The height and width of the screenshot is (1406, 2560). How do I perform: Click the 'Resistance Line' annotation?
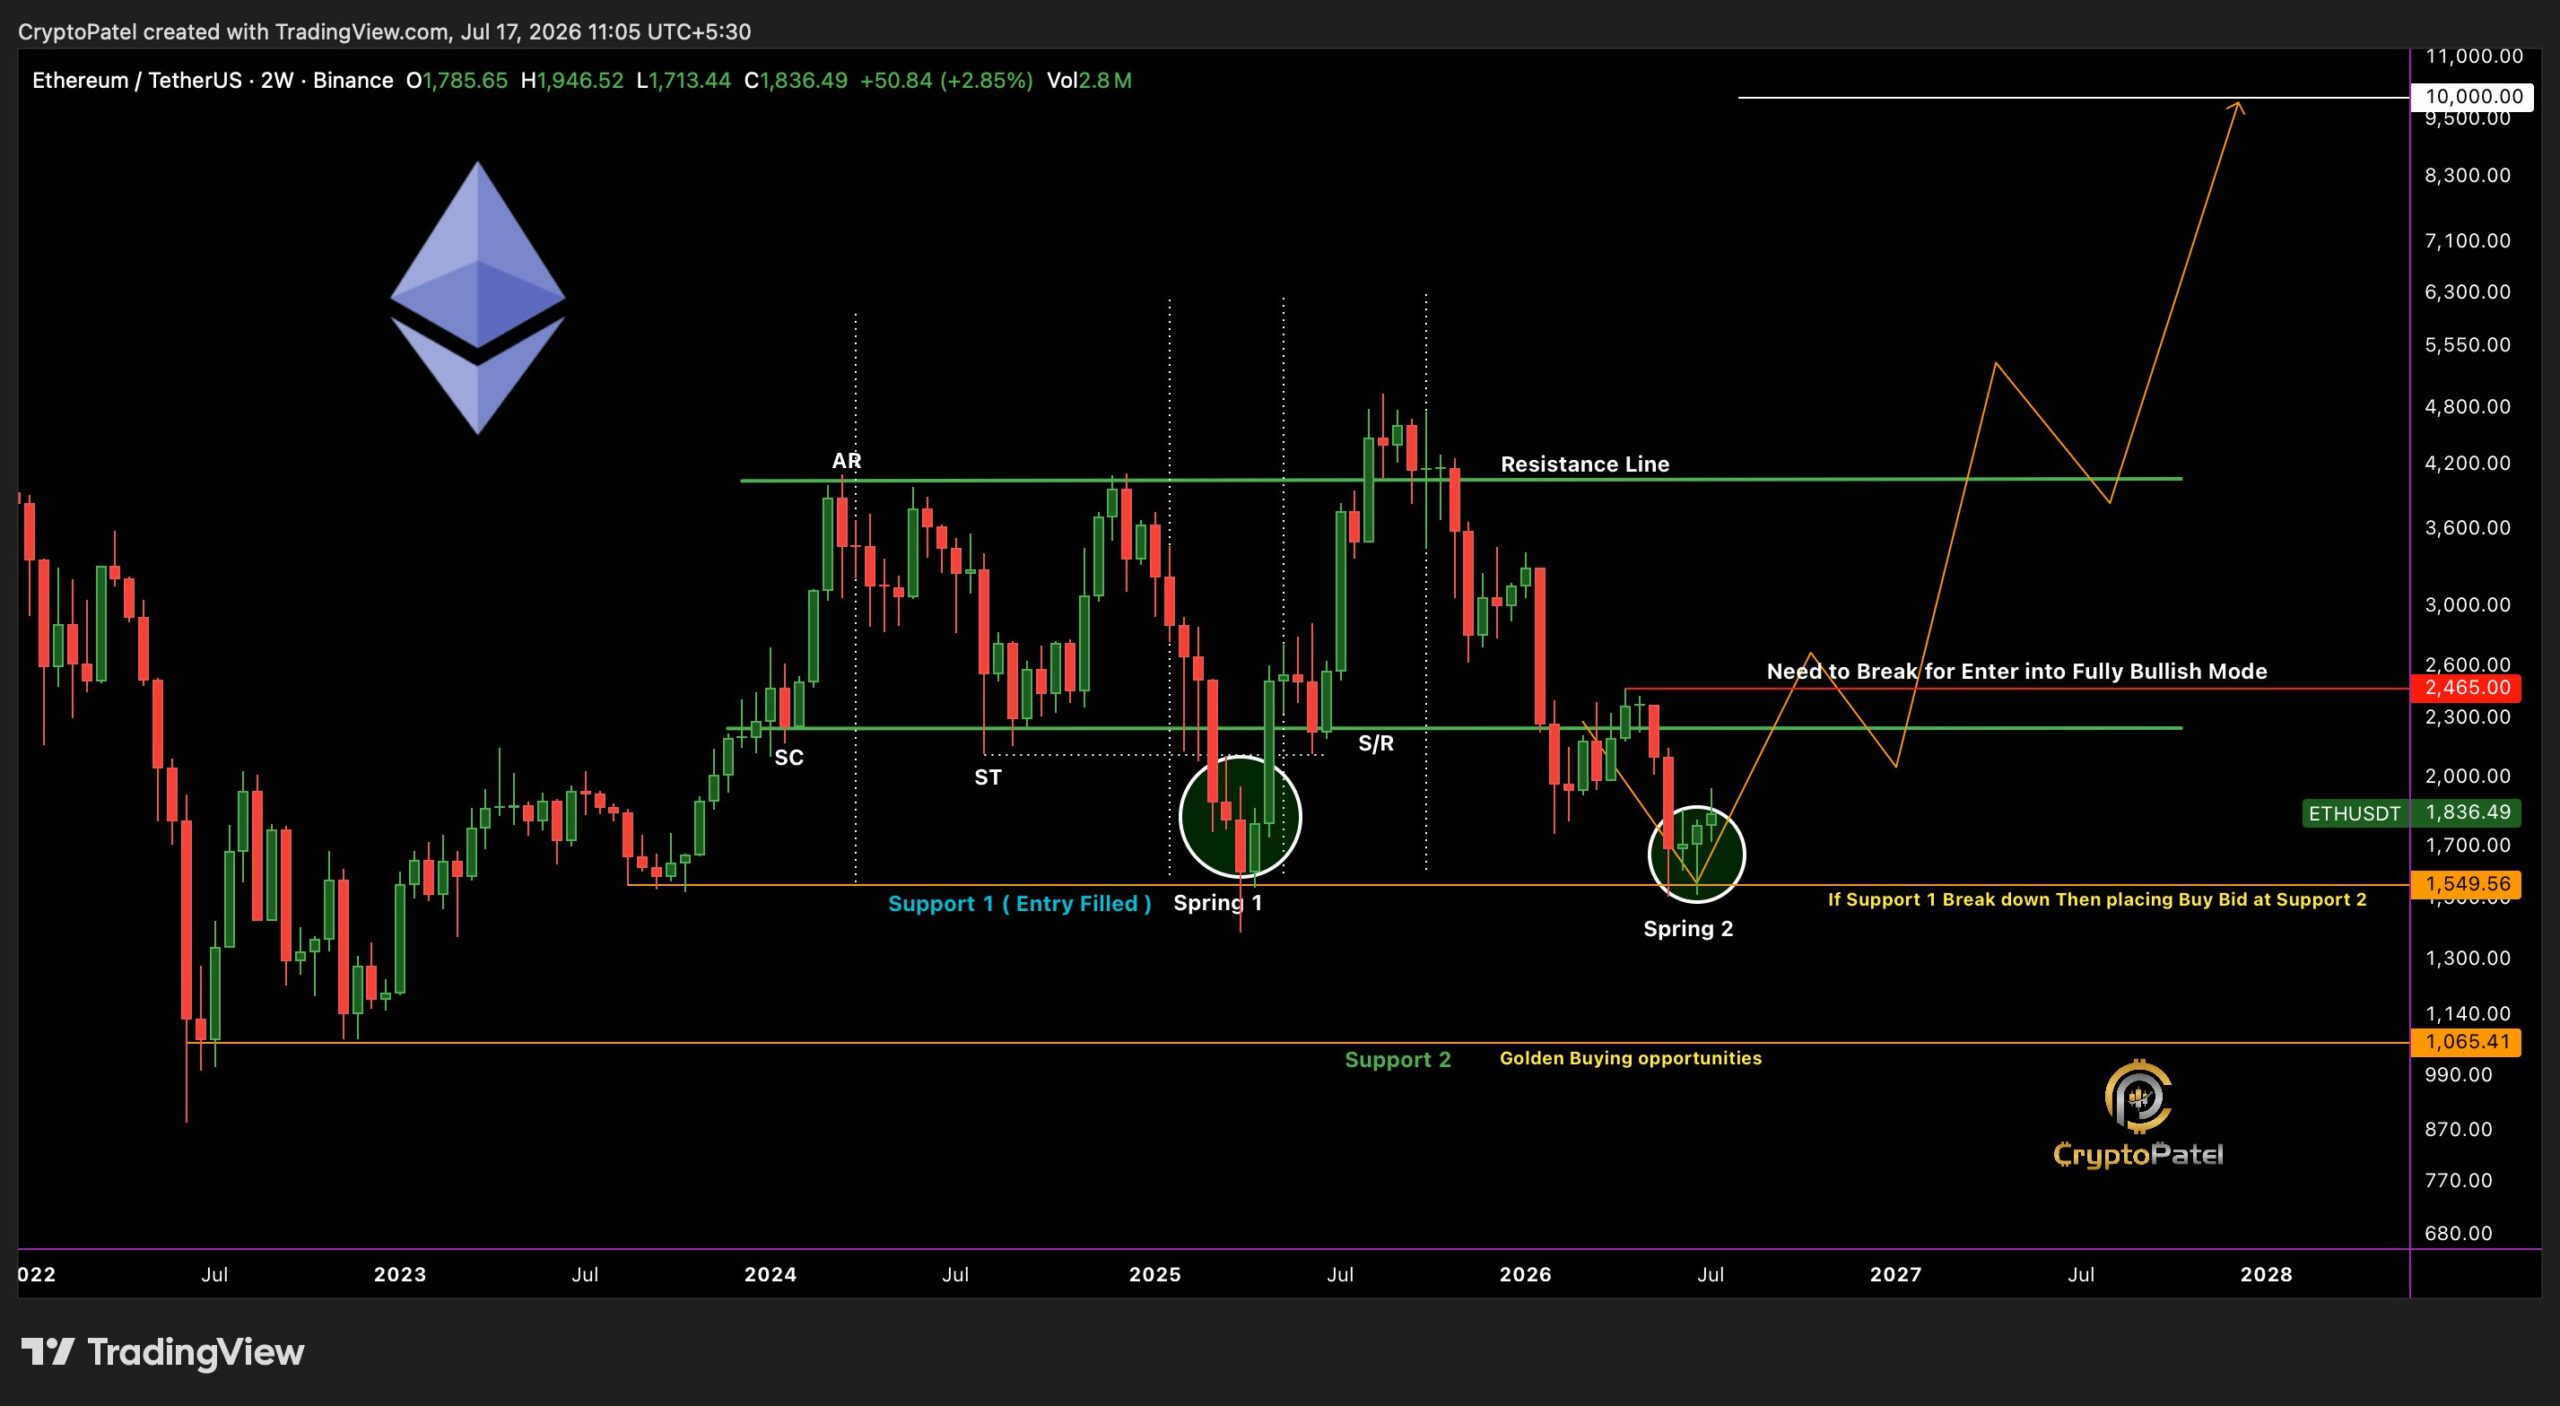pyautogui.click(x=1585, y=464)
